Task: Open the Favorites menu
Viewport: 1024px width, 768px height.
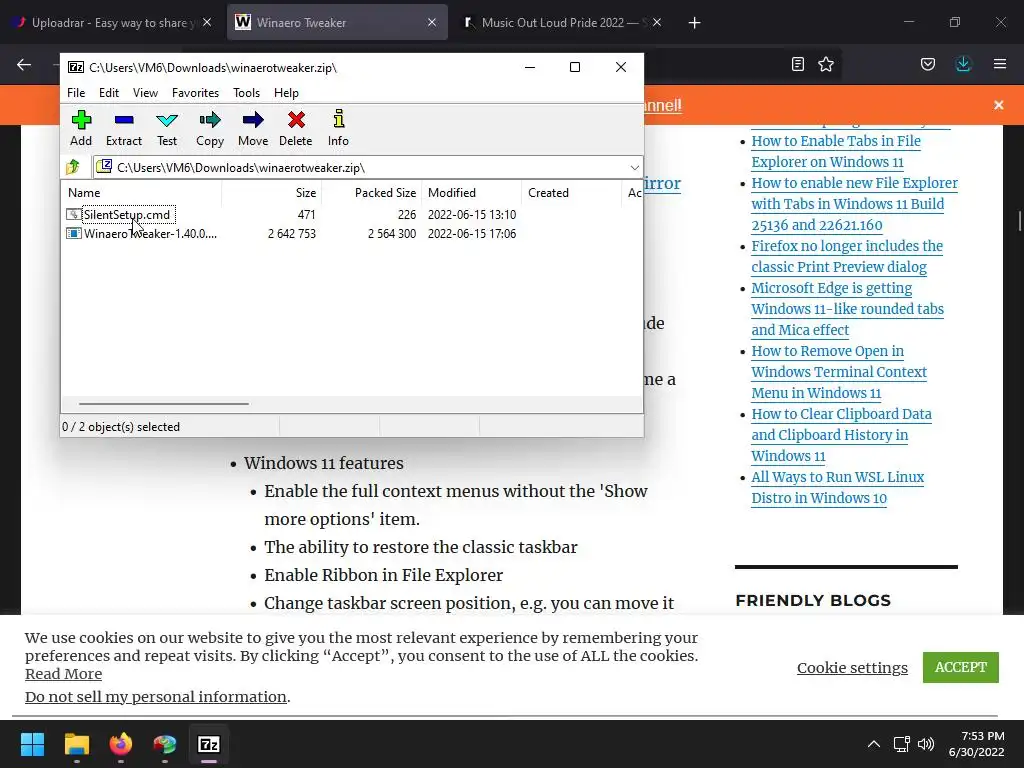Action: [x=195, y=93]
